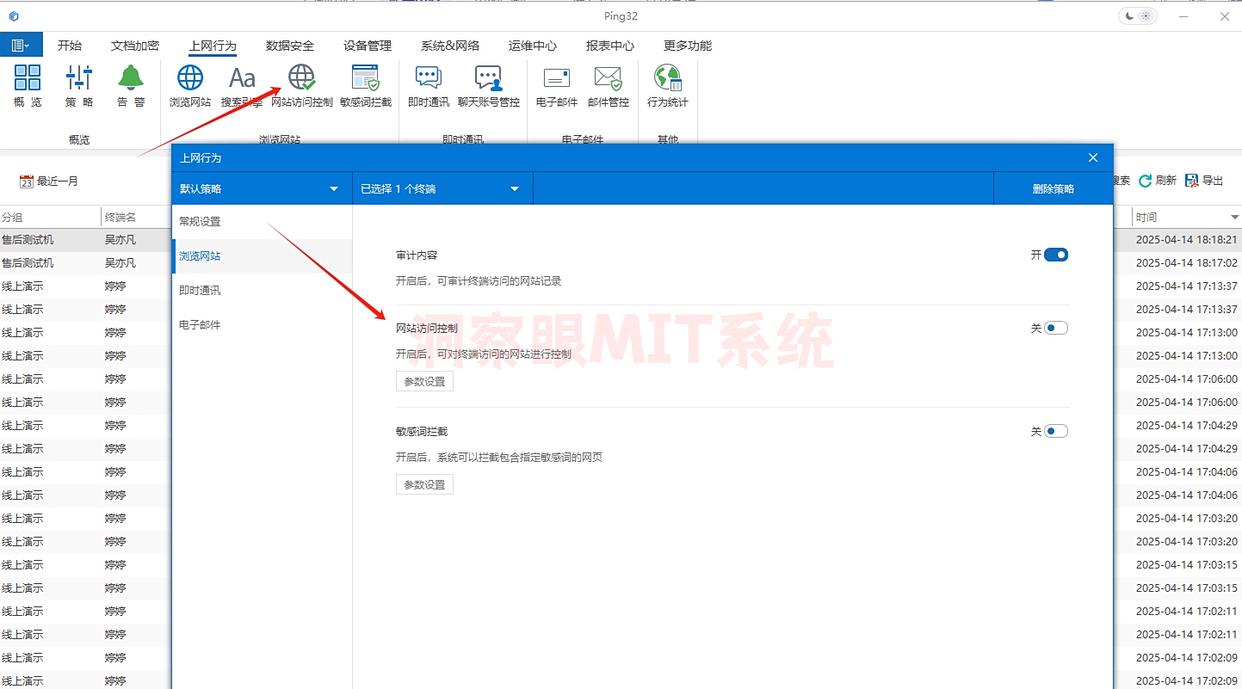The image size is (1242, 689).
Task: Switch to the 设备管理 tab
Action: coord(367,45)
